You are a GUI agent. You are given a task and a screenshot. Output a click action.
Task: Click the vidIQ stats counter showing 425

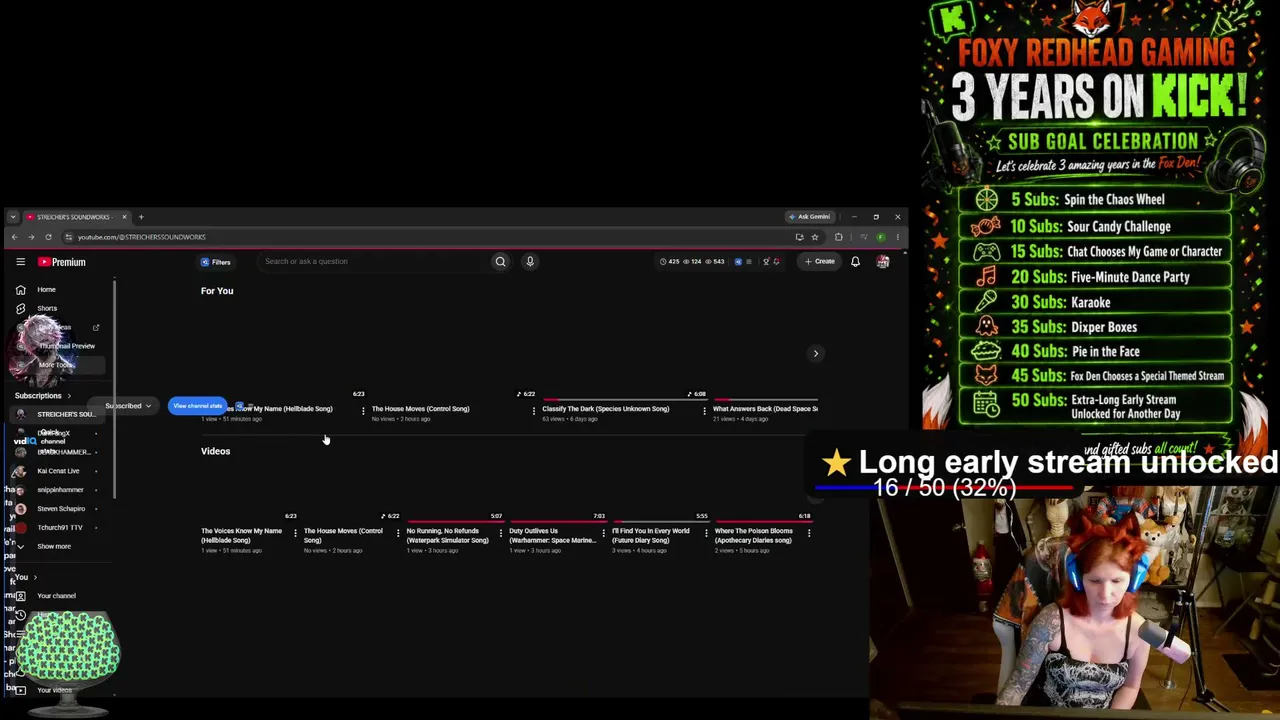pos(669,262)
